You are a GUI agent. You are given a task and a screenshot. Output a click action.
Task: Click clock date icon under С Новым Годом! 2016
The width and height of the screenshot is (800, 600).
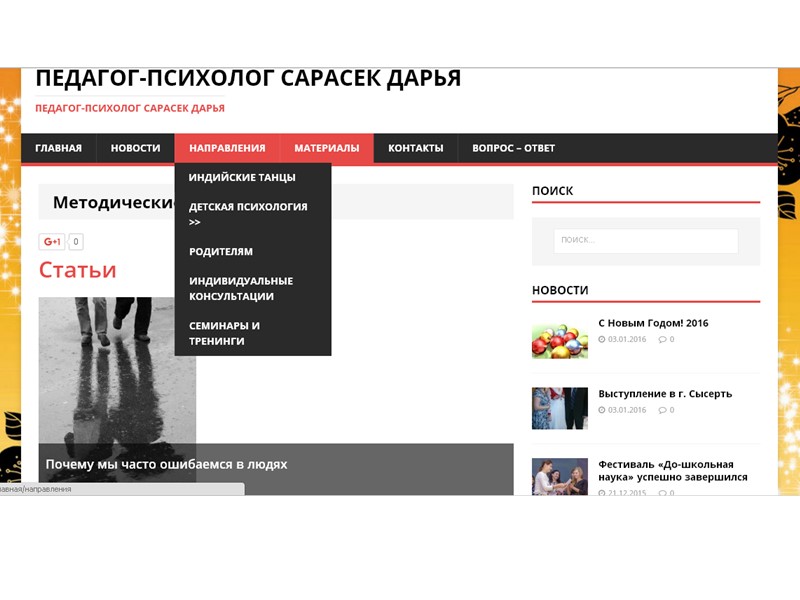coord(602,339)
